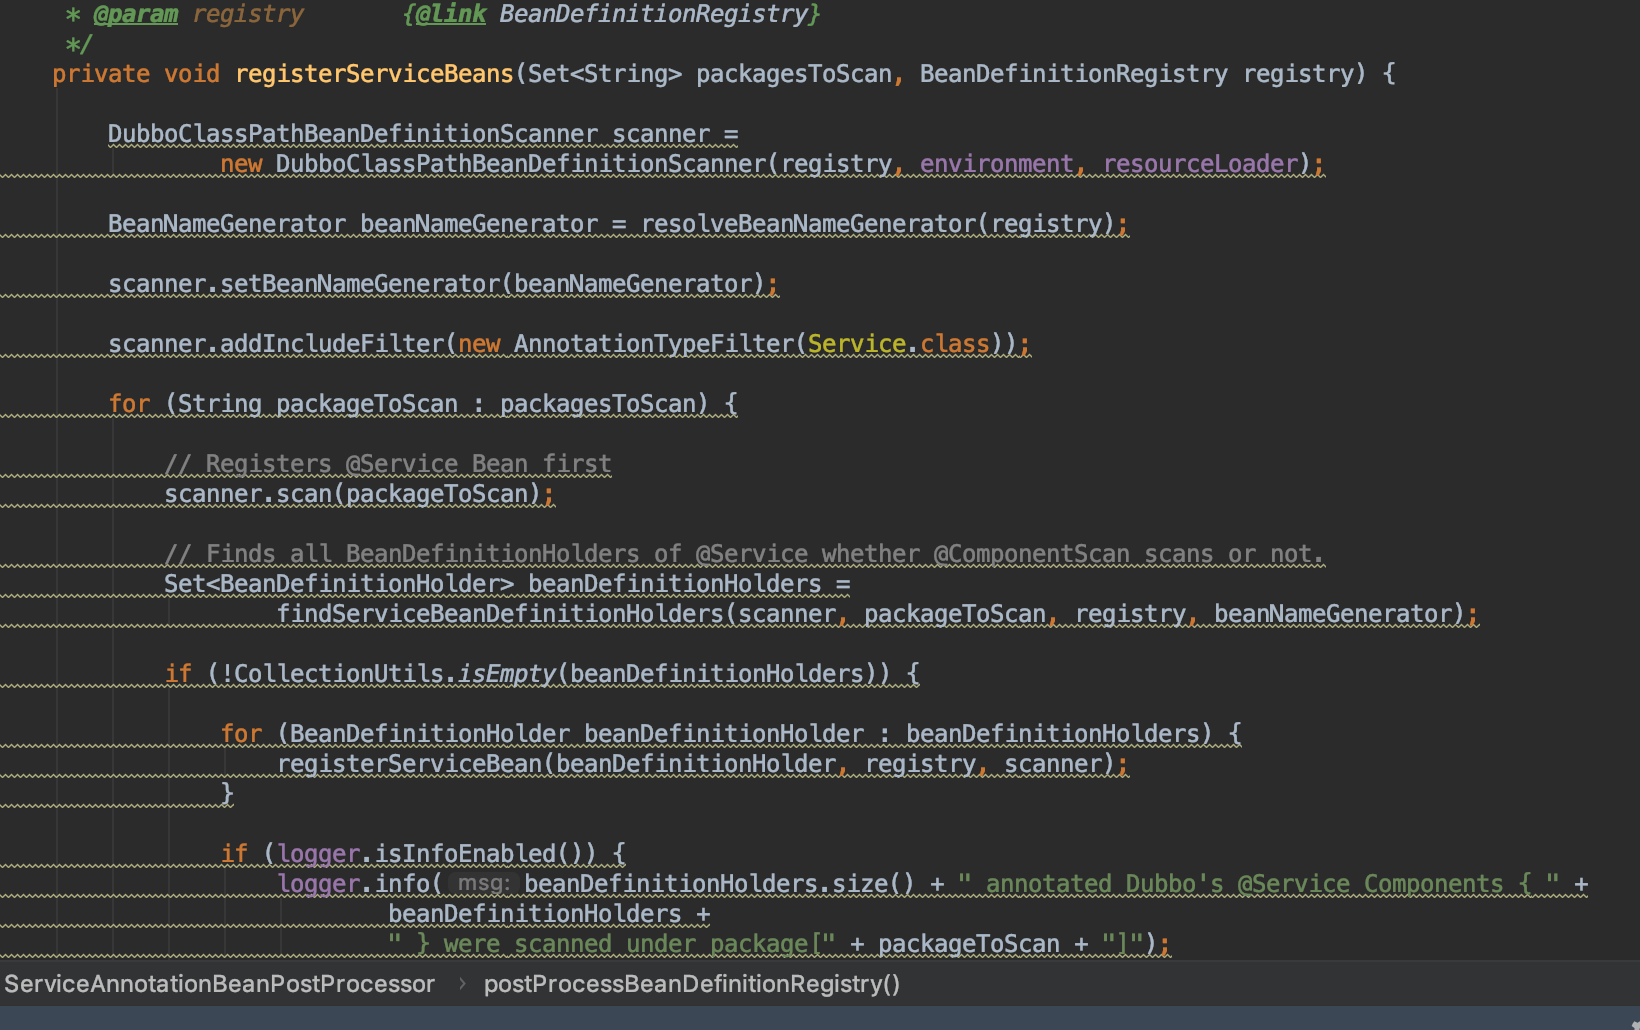Click the info method on logger.info

click(402, 884)
